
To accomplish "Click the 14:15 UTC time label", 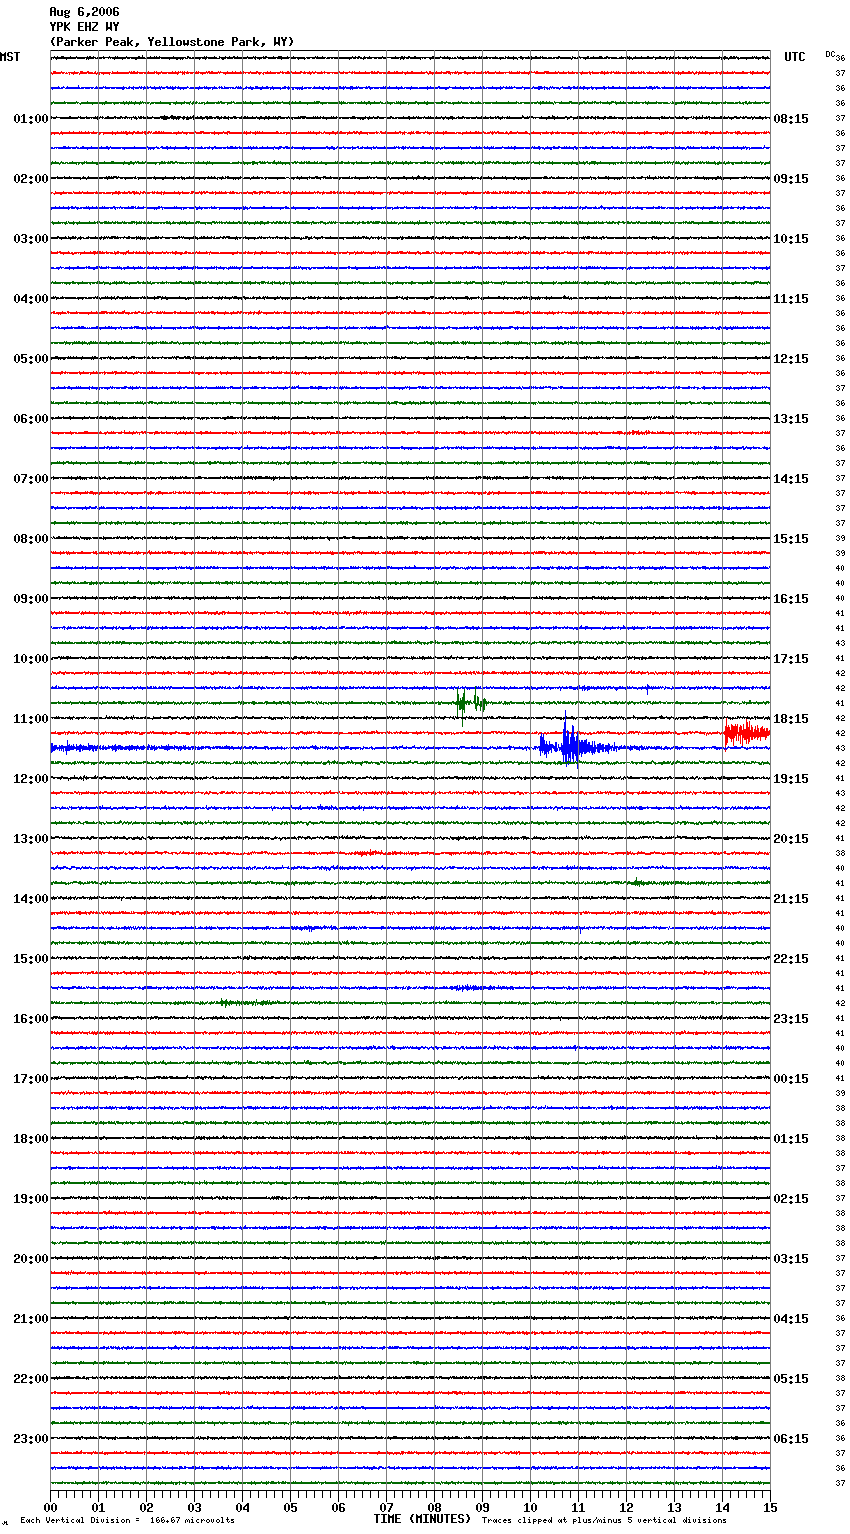I will tap(791, 479).
